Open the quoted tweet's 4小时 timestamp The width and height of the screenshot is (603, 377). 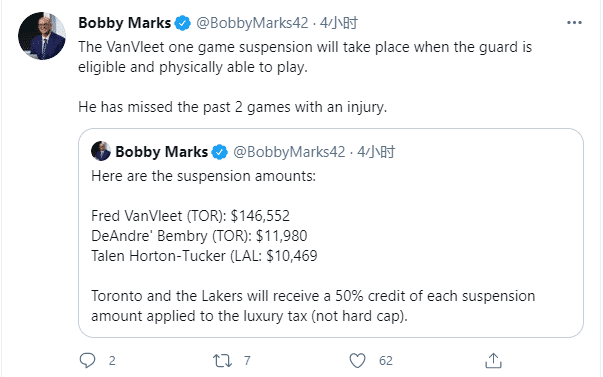click(x=376, y=152)
